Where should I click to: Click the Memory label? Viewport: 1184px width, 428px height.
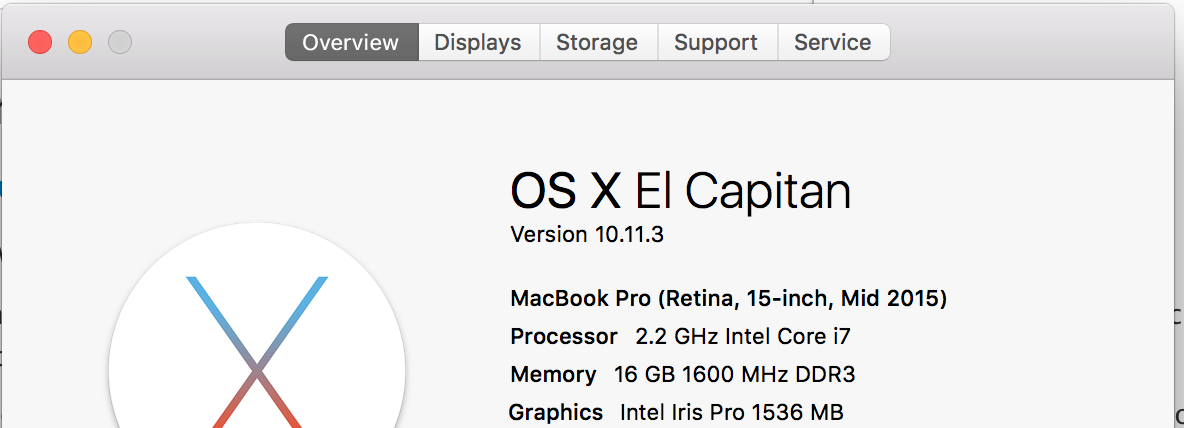[553, 375]
